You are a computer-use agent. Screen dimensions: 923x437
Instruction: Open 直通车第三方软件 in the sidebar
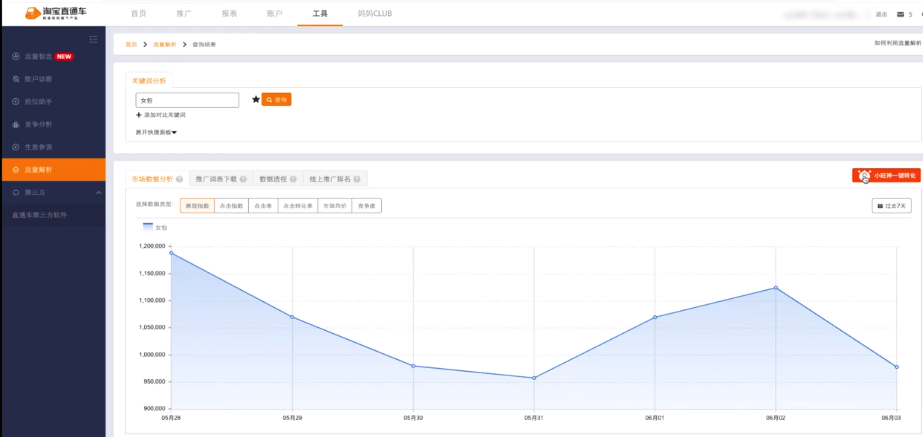(x=39, y=215)
